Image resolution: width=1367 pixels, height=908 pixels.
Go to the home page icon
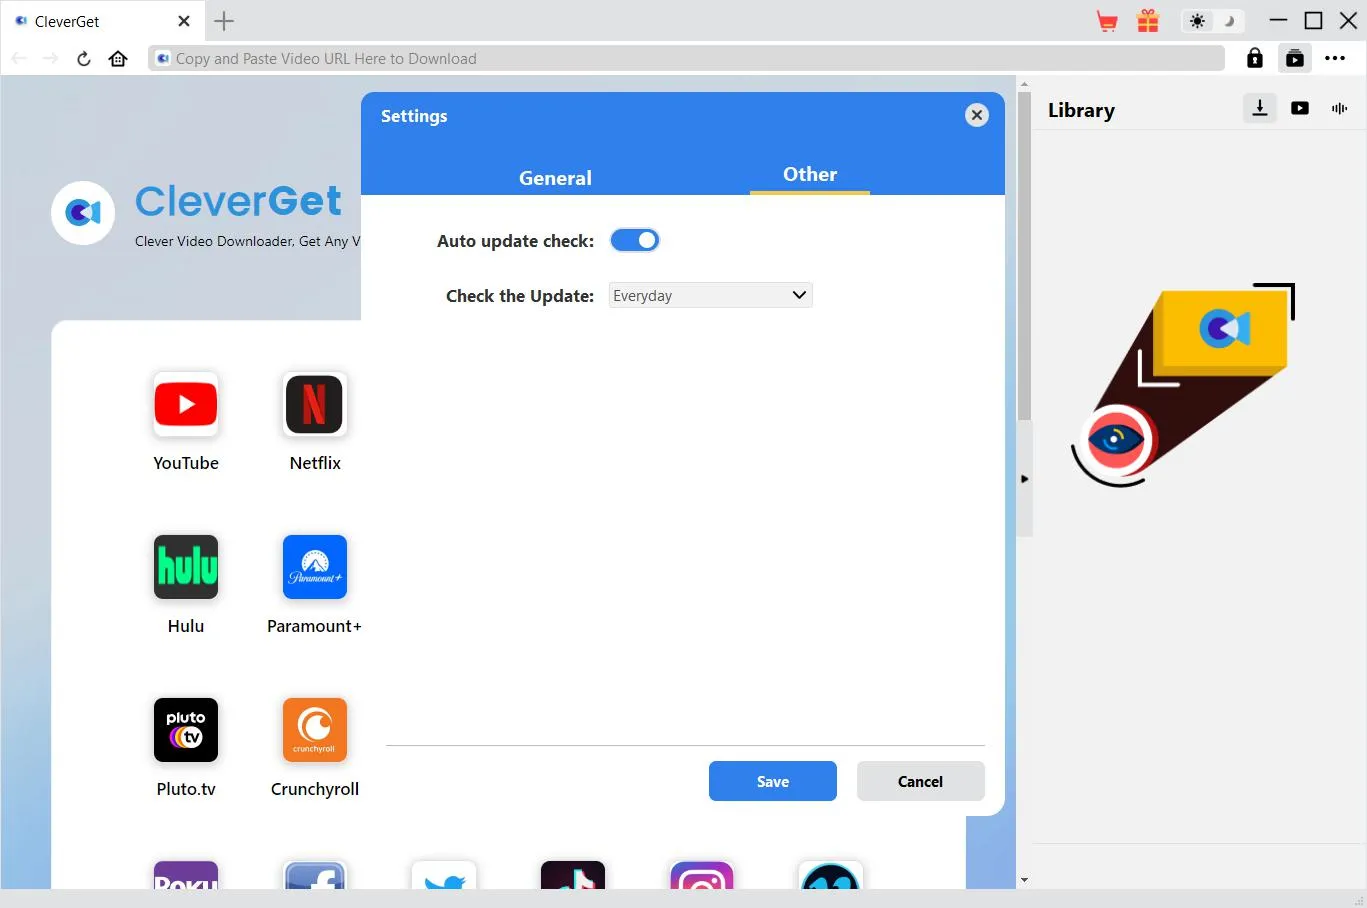click(x=118, y=59)
